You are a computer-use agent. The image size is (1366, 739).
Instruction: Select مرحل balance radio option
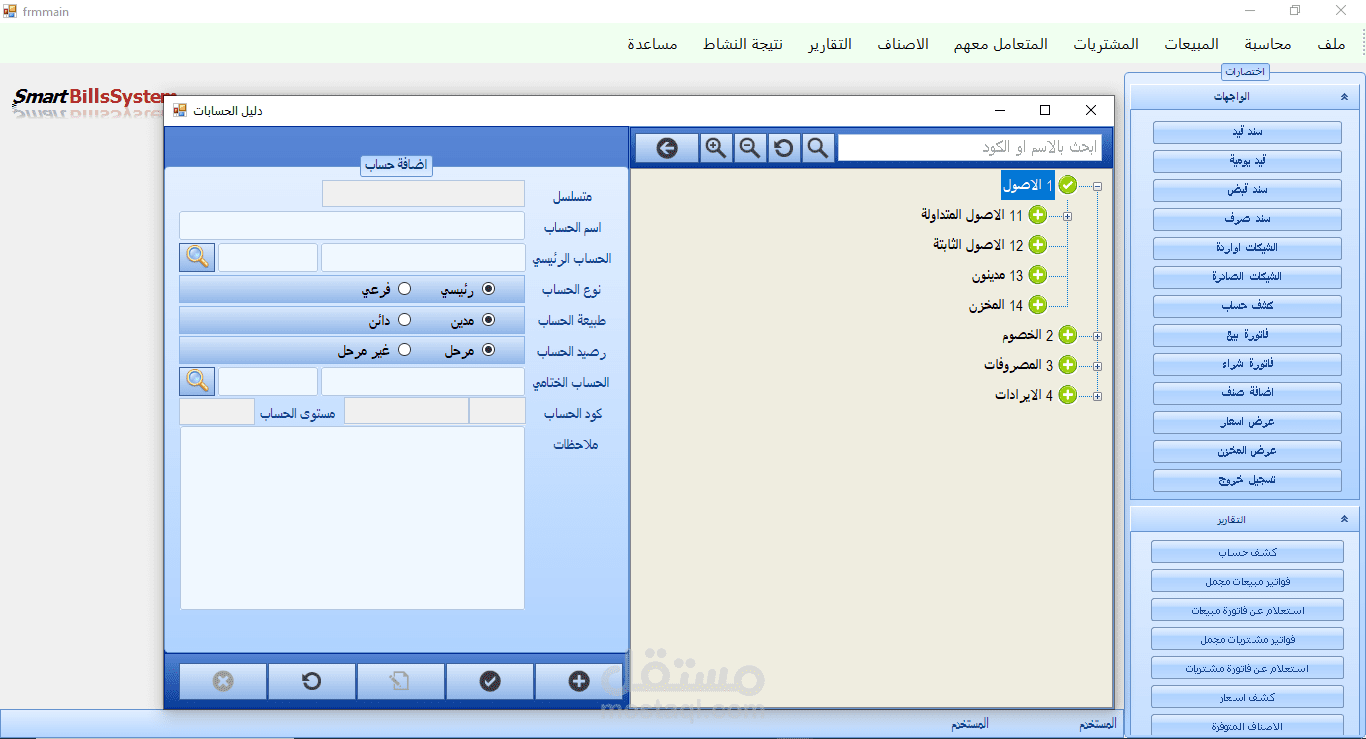tap(488, 350)
